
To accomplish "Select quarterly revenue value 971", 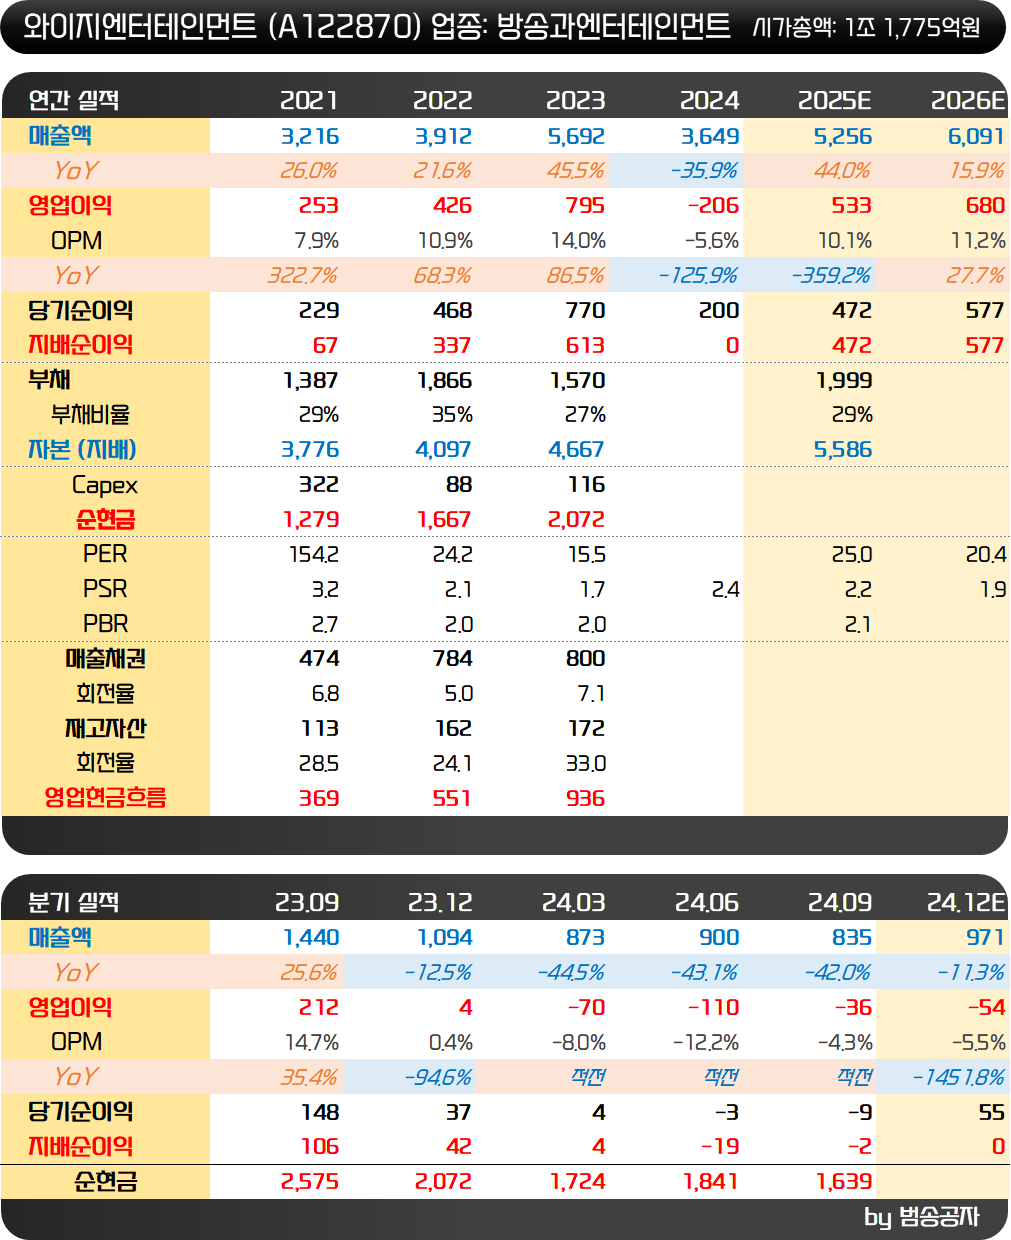I will pyautogui.click(x=986, y=938).
